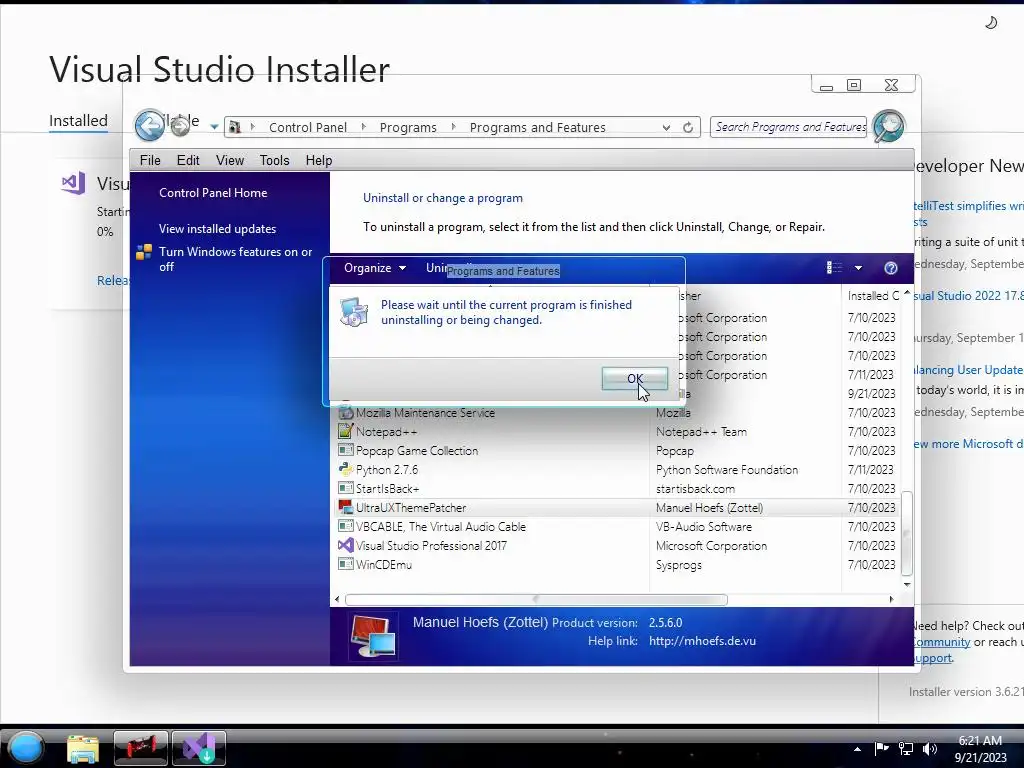Open the recent locations dropdown beside navigation arrows
This screenshot has height=768, width=1024.
click(214, 127)
